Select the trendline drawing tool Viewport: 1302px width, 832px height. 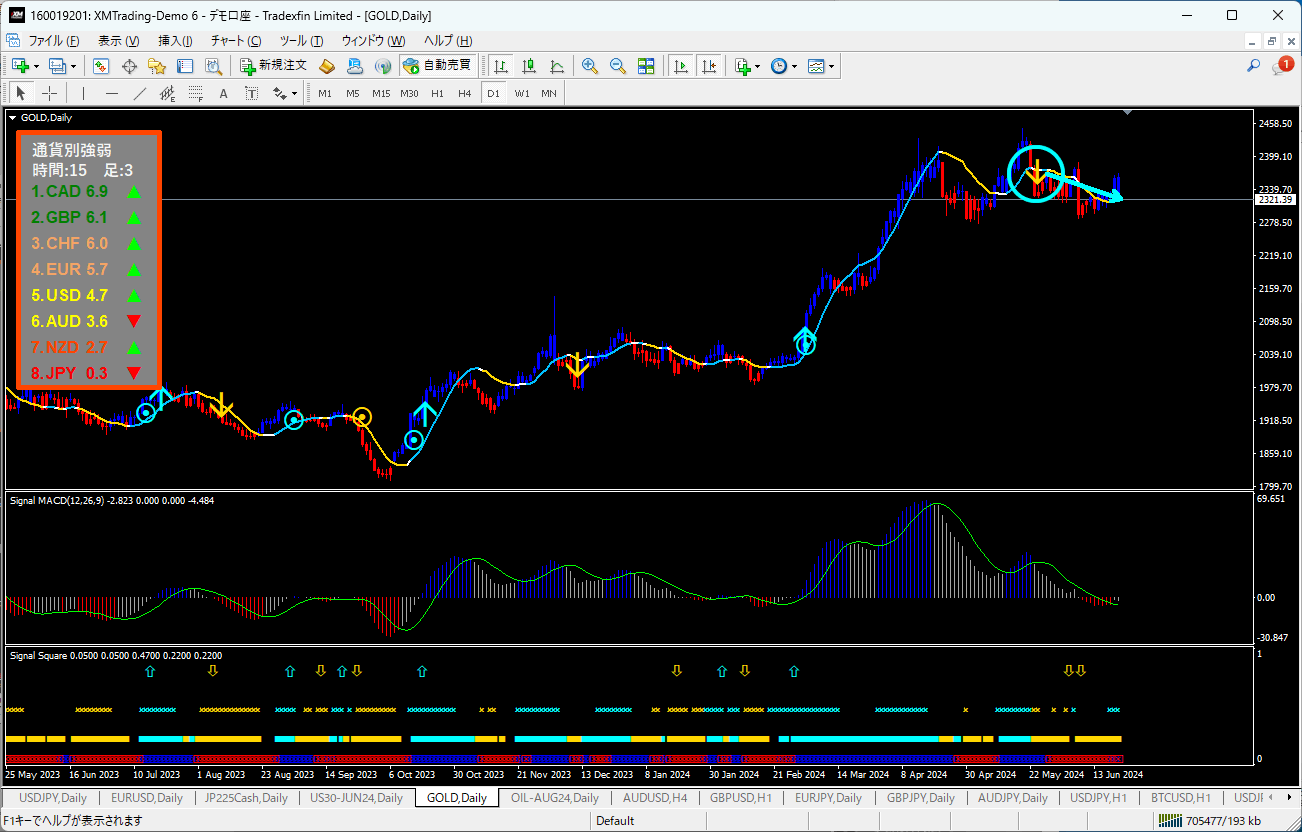pyautogui.click(x=140, y=93)
